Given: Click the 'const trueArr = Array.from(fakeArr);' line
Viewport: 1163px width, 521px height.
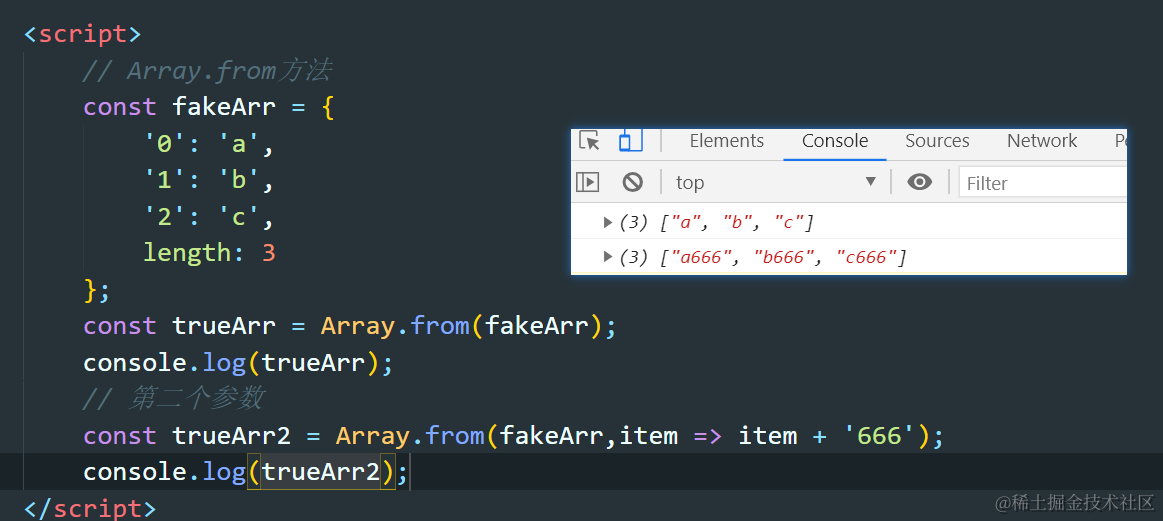Looking at the screenshot, I should (350, 326).
